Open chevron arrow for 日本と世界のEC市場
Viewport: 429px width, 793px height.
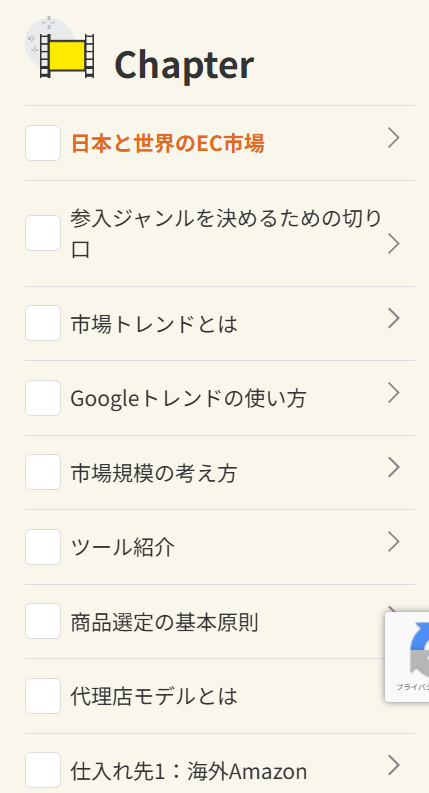(x=394, y=138)
